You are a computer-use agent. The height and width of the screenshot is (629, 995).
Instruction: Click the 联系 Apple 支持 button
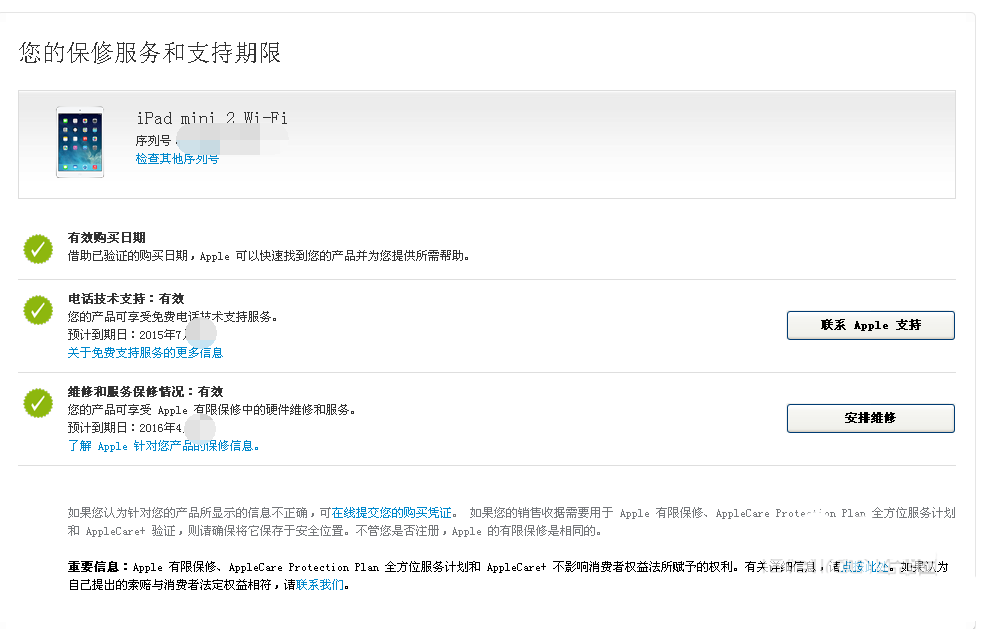tap(870, 325)
